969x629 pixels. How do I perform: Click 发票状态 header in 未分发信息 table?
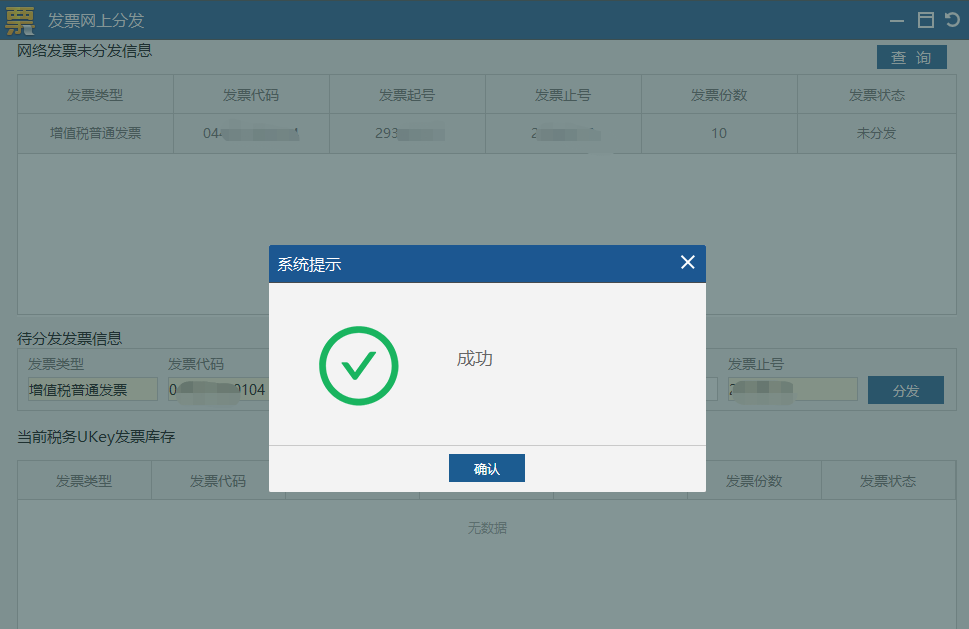pyautogui.click(x=876, y=95)
